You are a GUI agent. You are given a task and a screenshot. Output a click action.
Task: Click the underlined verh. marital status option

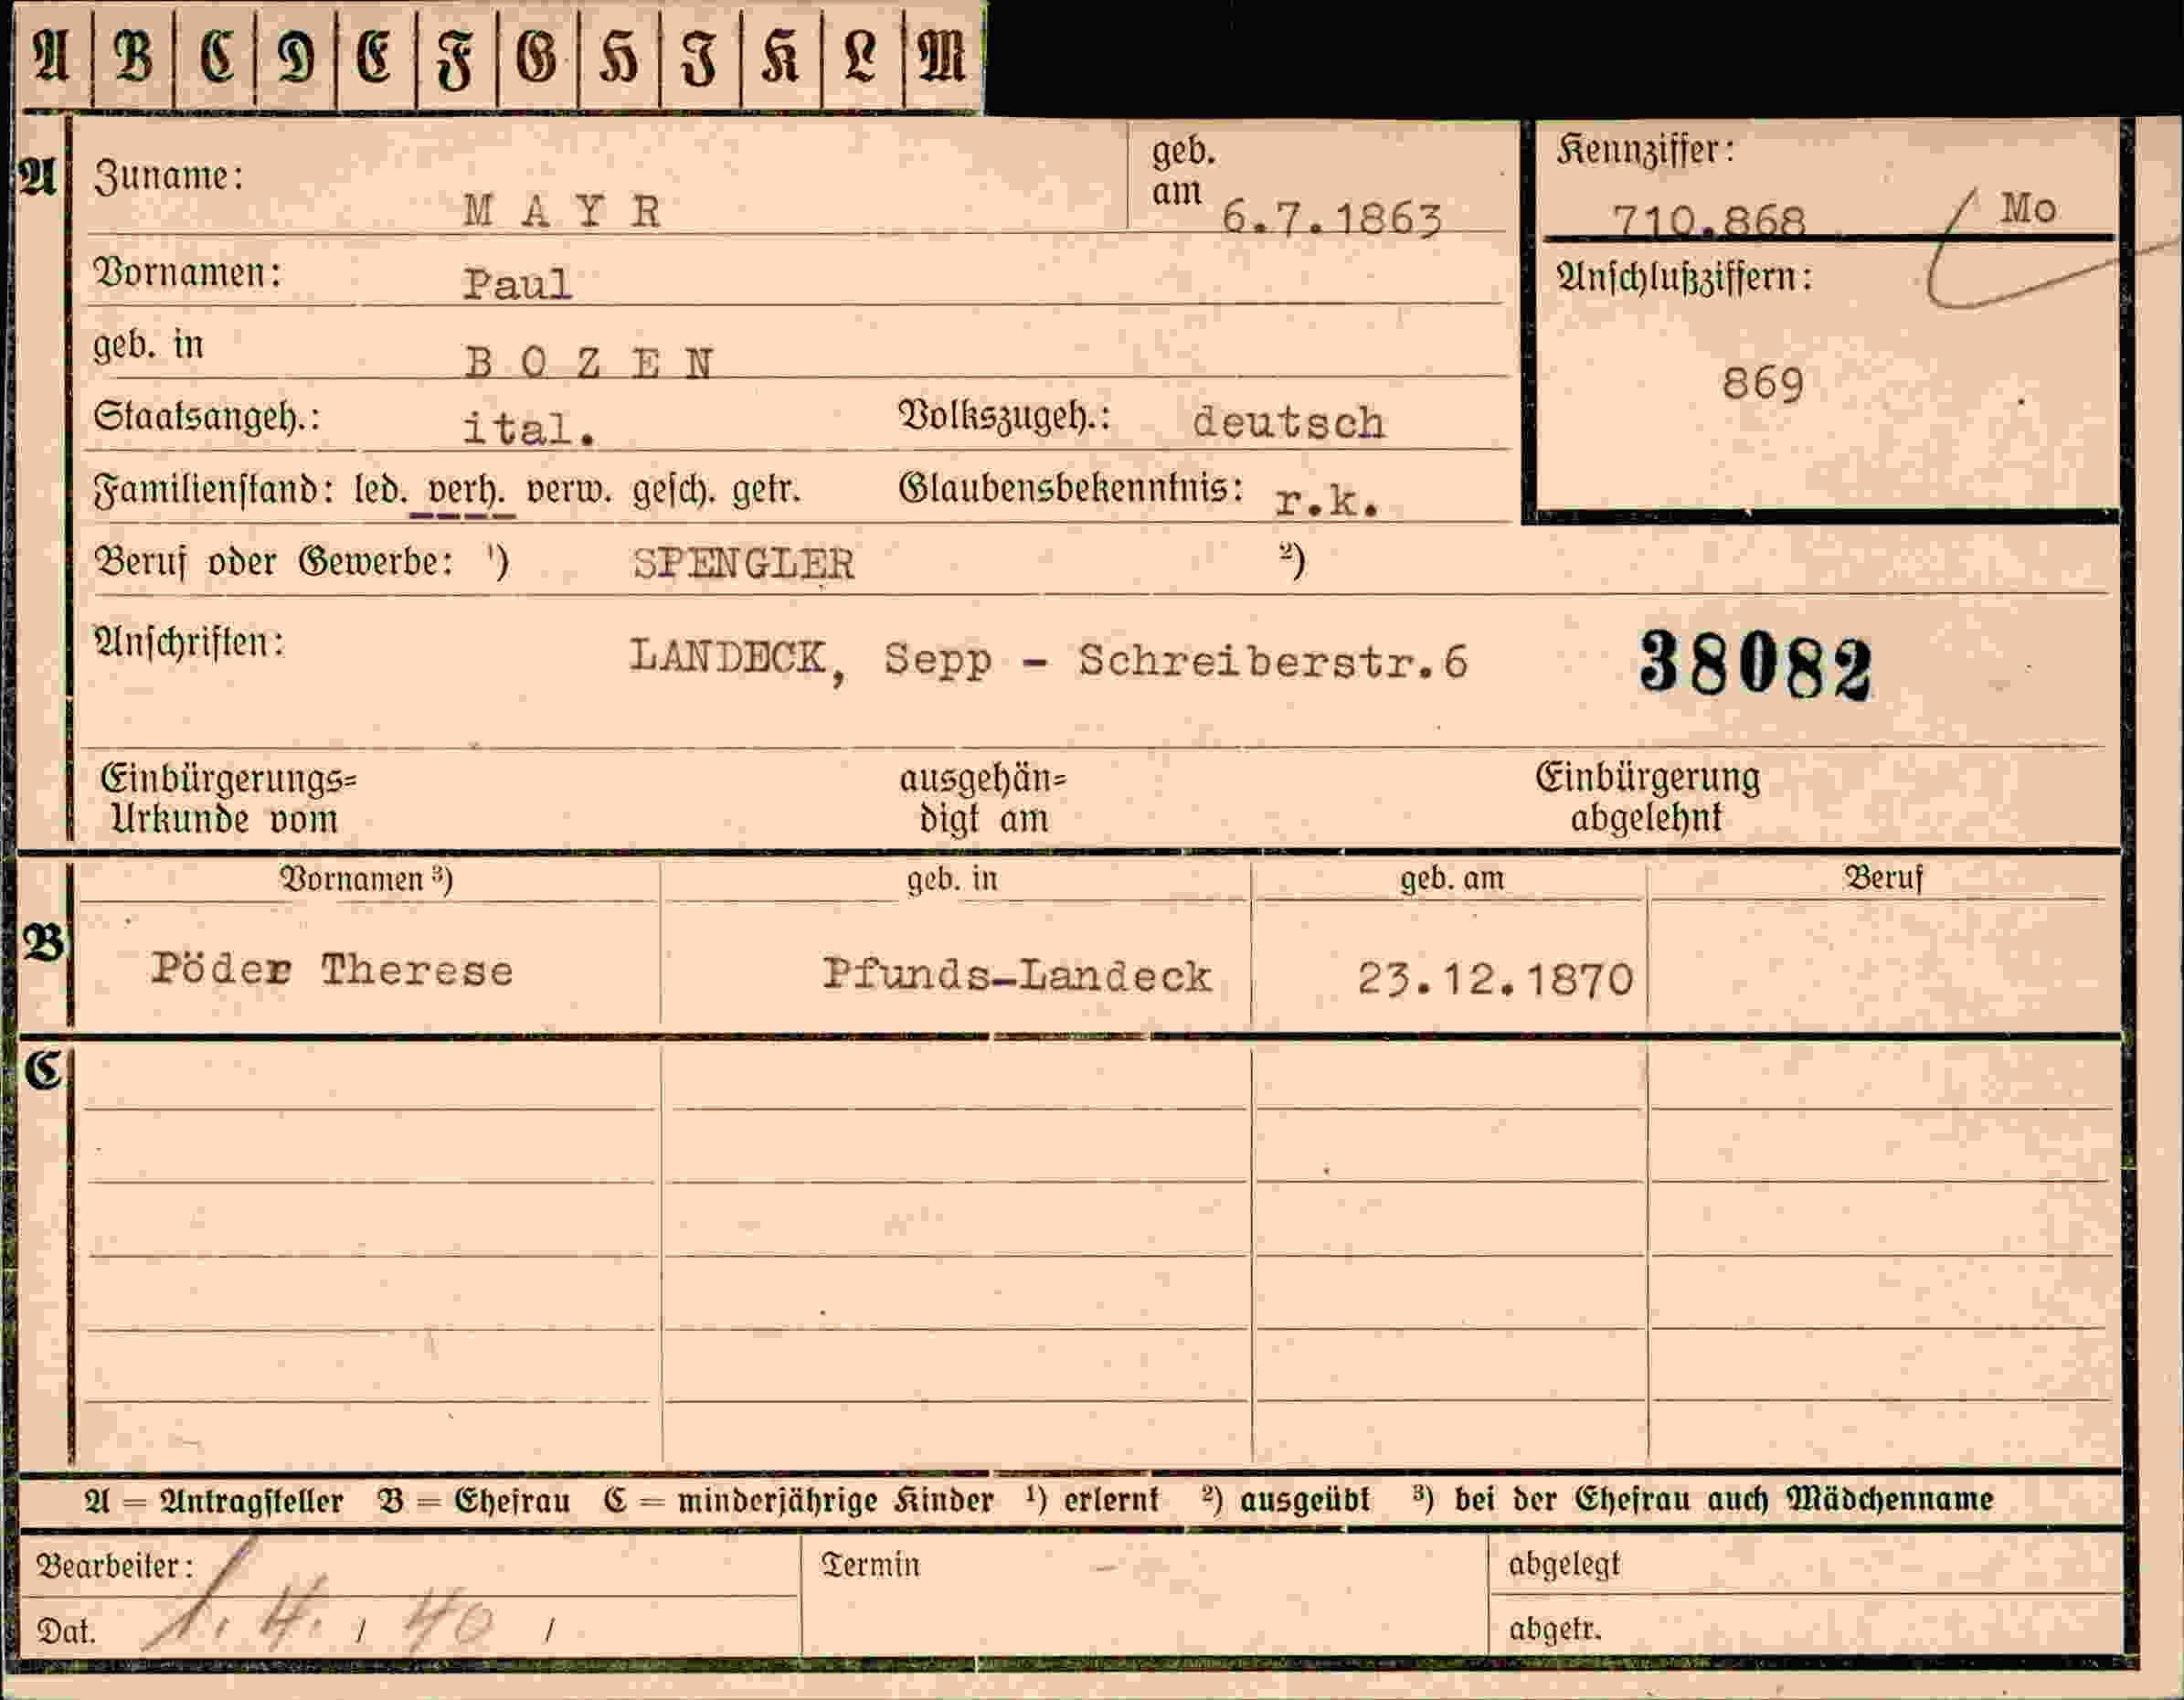tap(463, 492)
